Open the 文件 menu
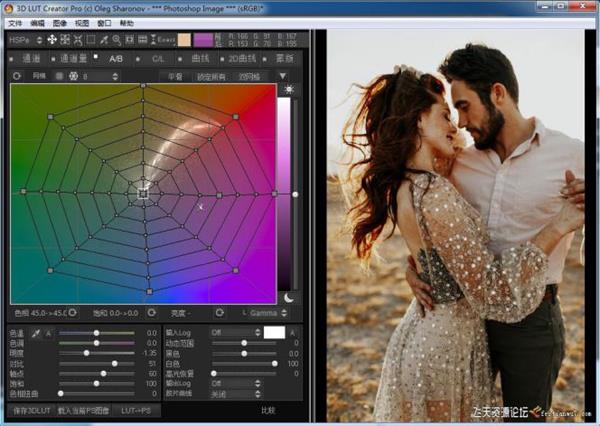 click(15, 22)
